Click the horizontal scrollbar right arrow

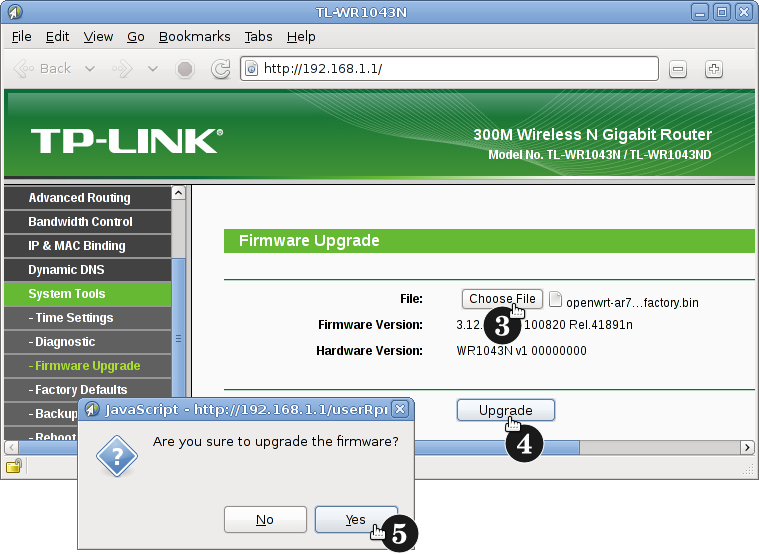[747, 447]
